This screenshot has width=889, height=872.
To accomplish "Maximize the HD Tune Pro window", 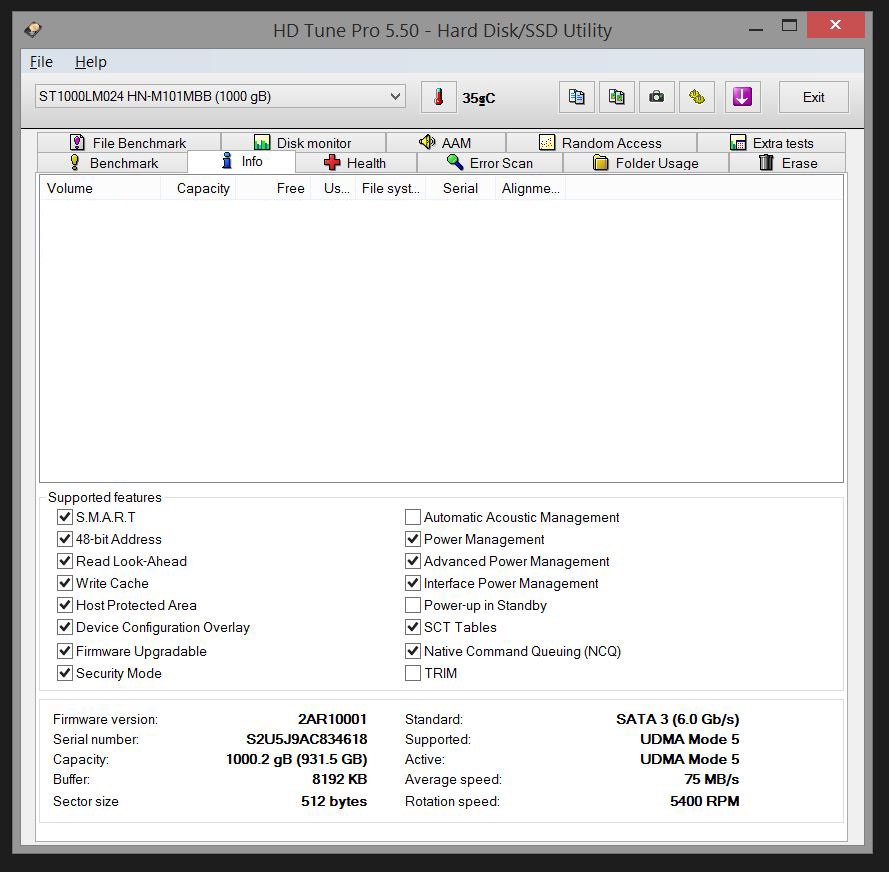I will (789, 26).
